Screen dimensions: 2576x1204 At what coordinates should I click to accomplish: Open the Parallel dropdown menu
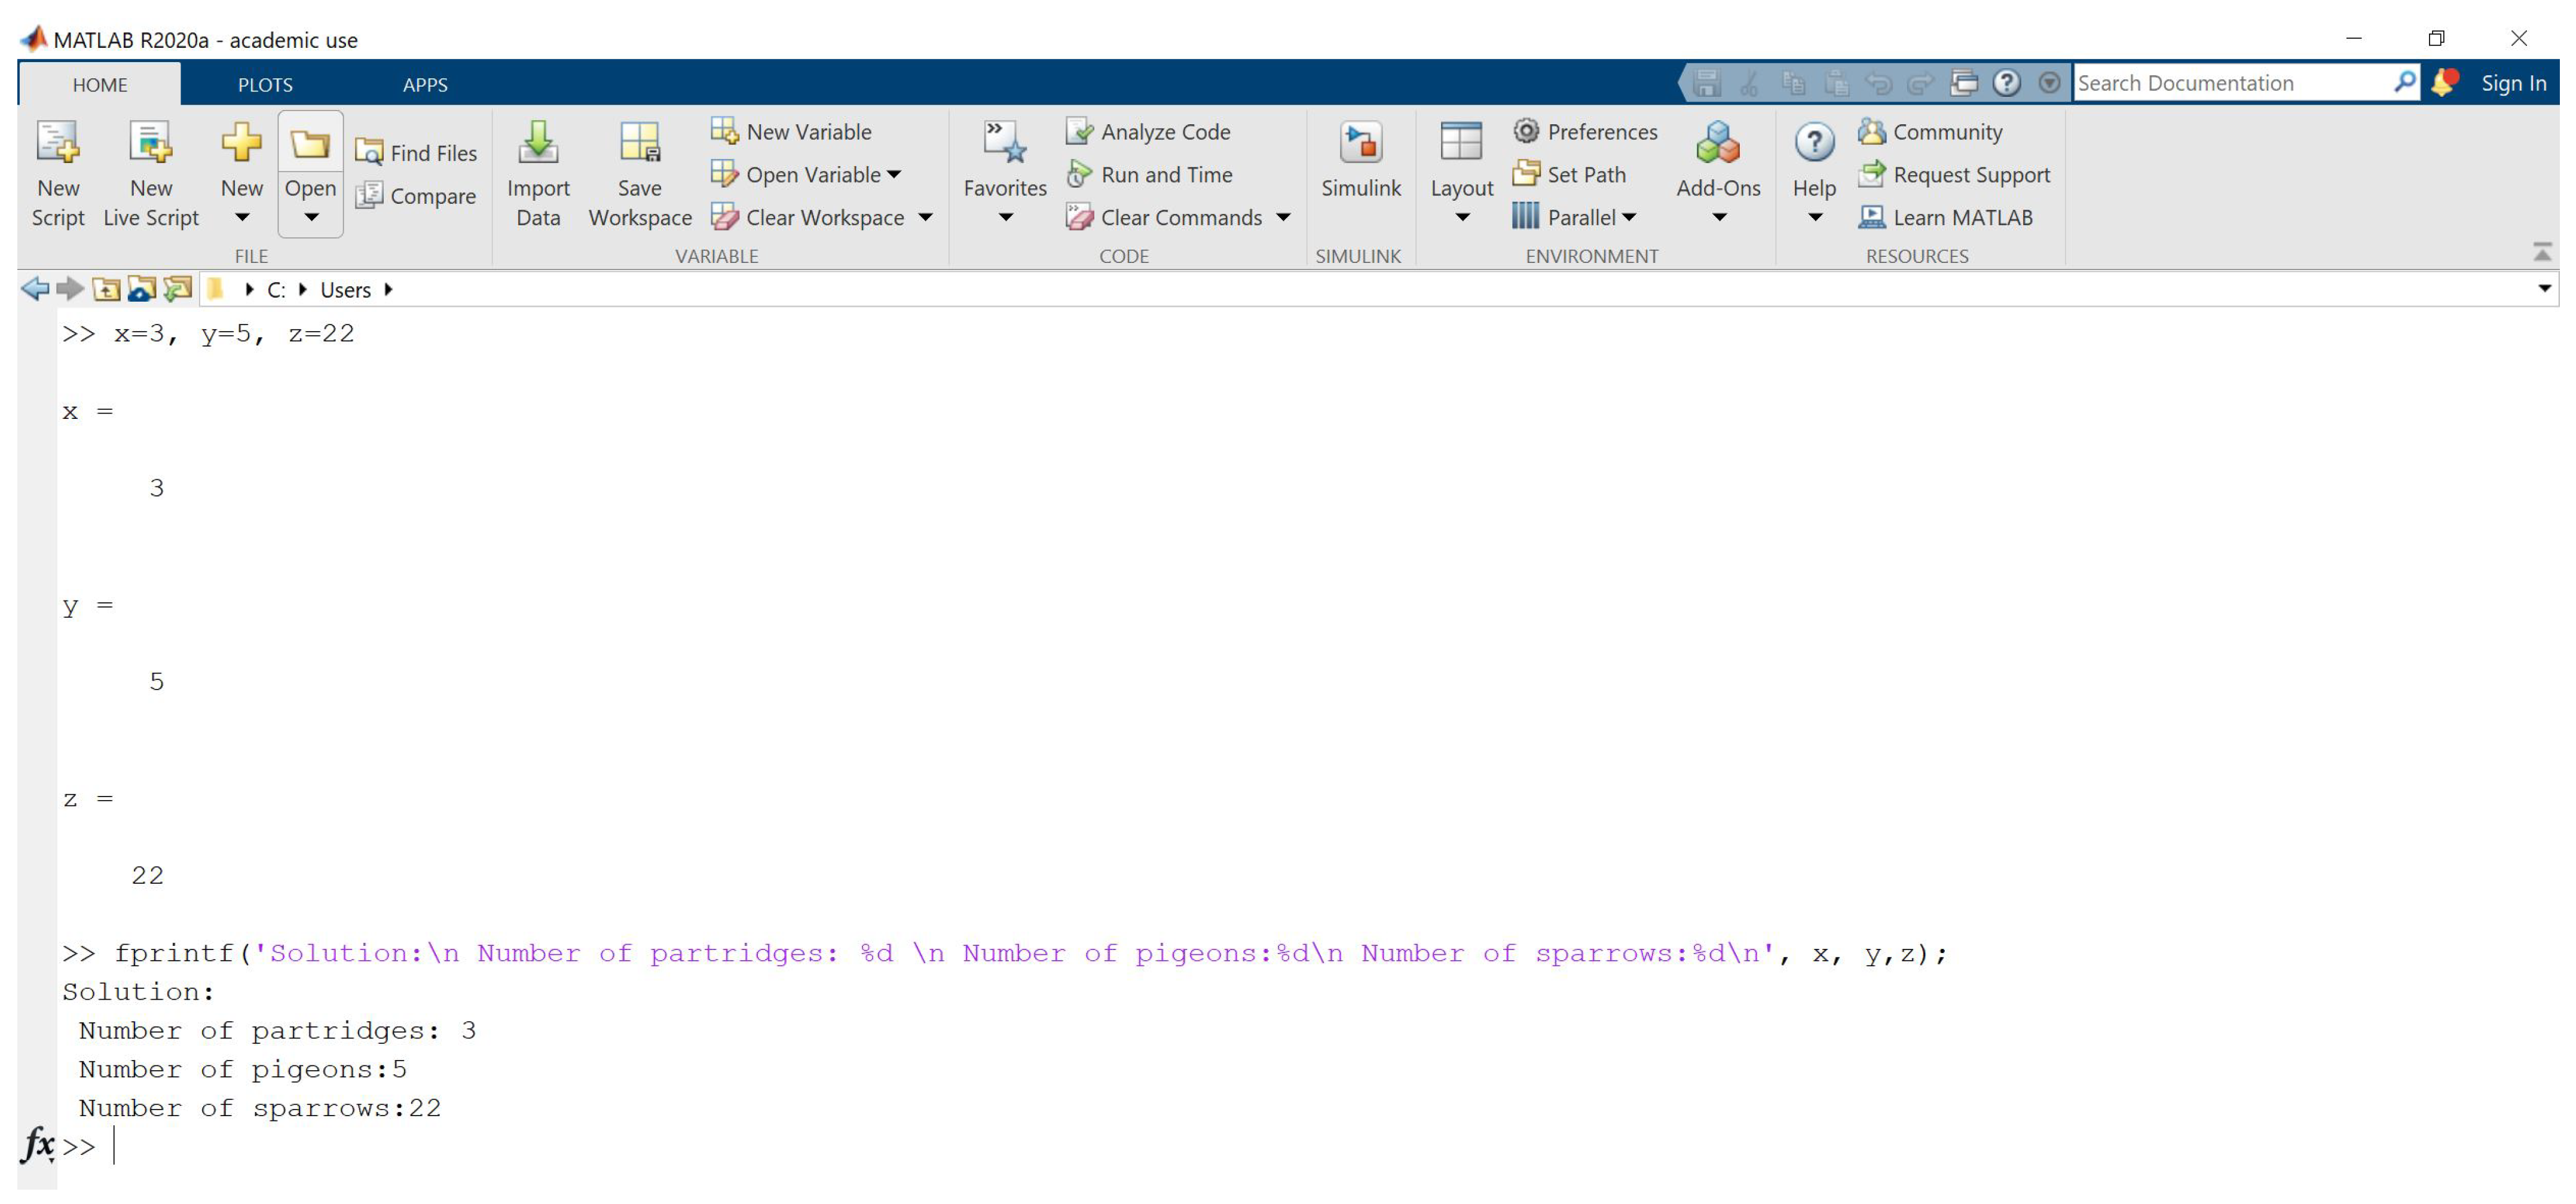1629,218
